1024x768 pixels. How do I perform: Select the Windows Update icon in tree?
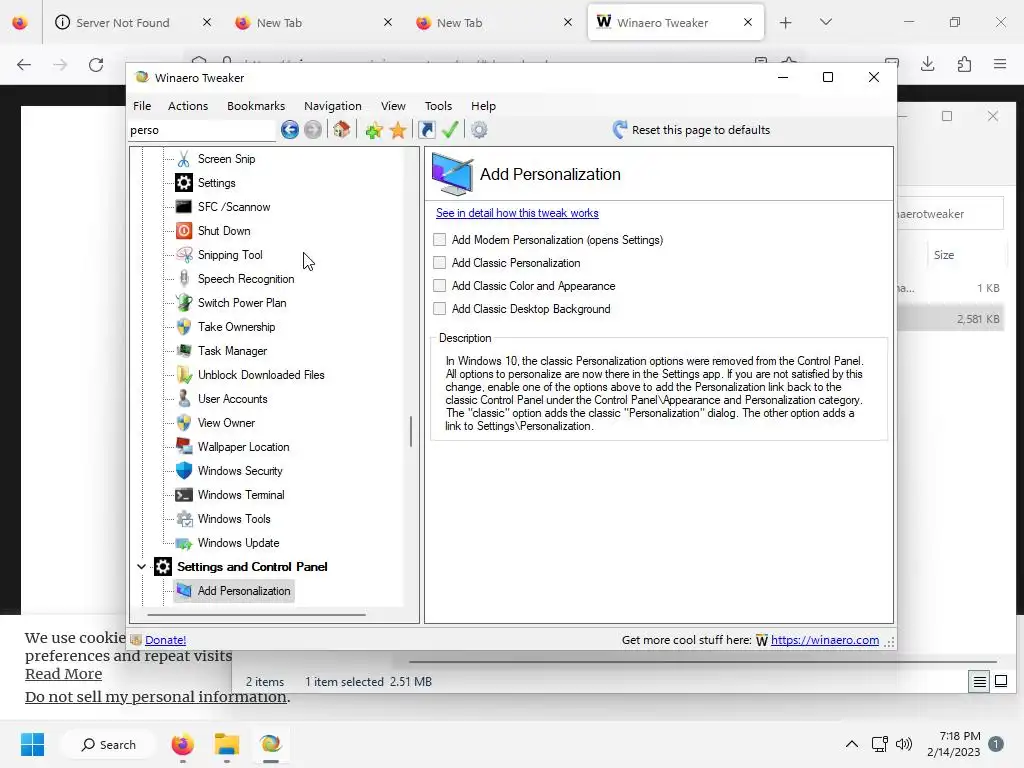(x=184, y=543)
